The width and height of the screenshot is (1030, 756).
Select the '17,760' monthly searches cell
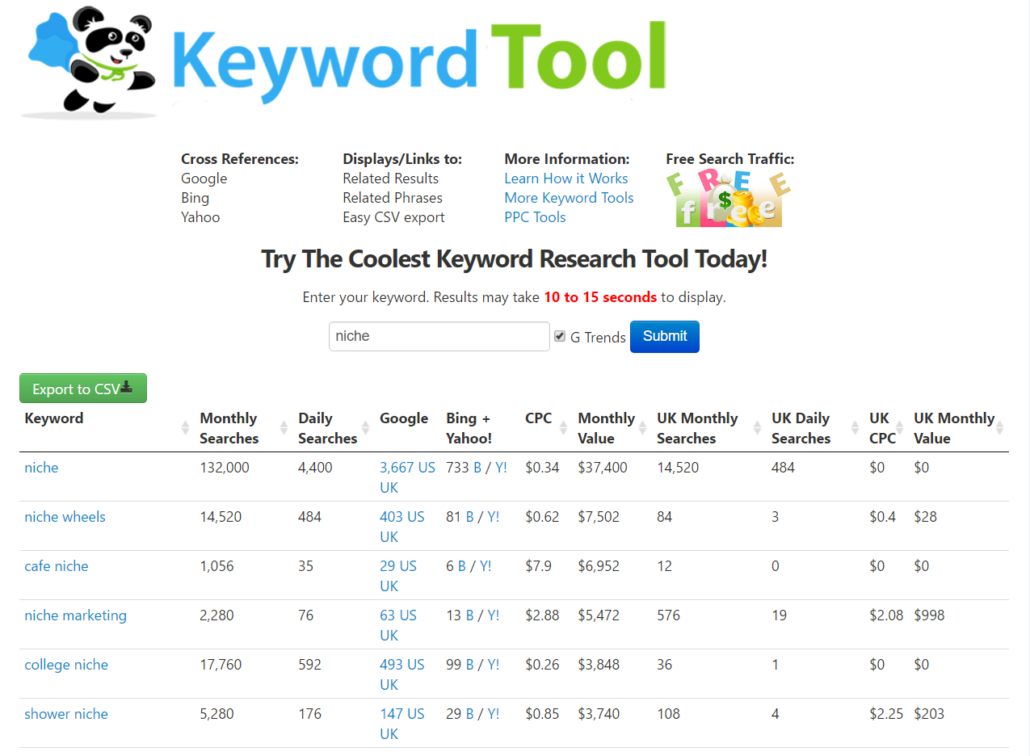click(221, 665)
